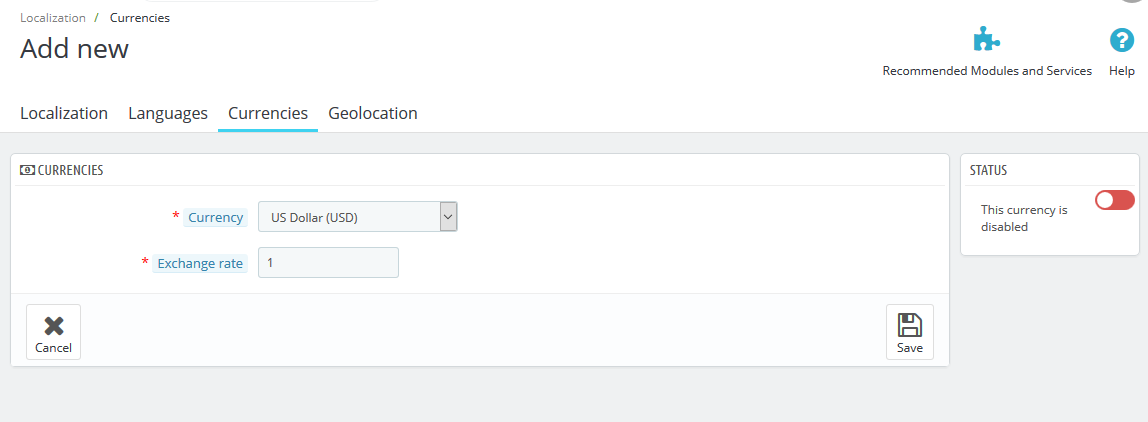Go to the Geolocation tab
Viewport: 1148px width, 422px height.
[373, 113]
